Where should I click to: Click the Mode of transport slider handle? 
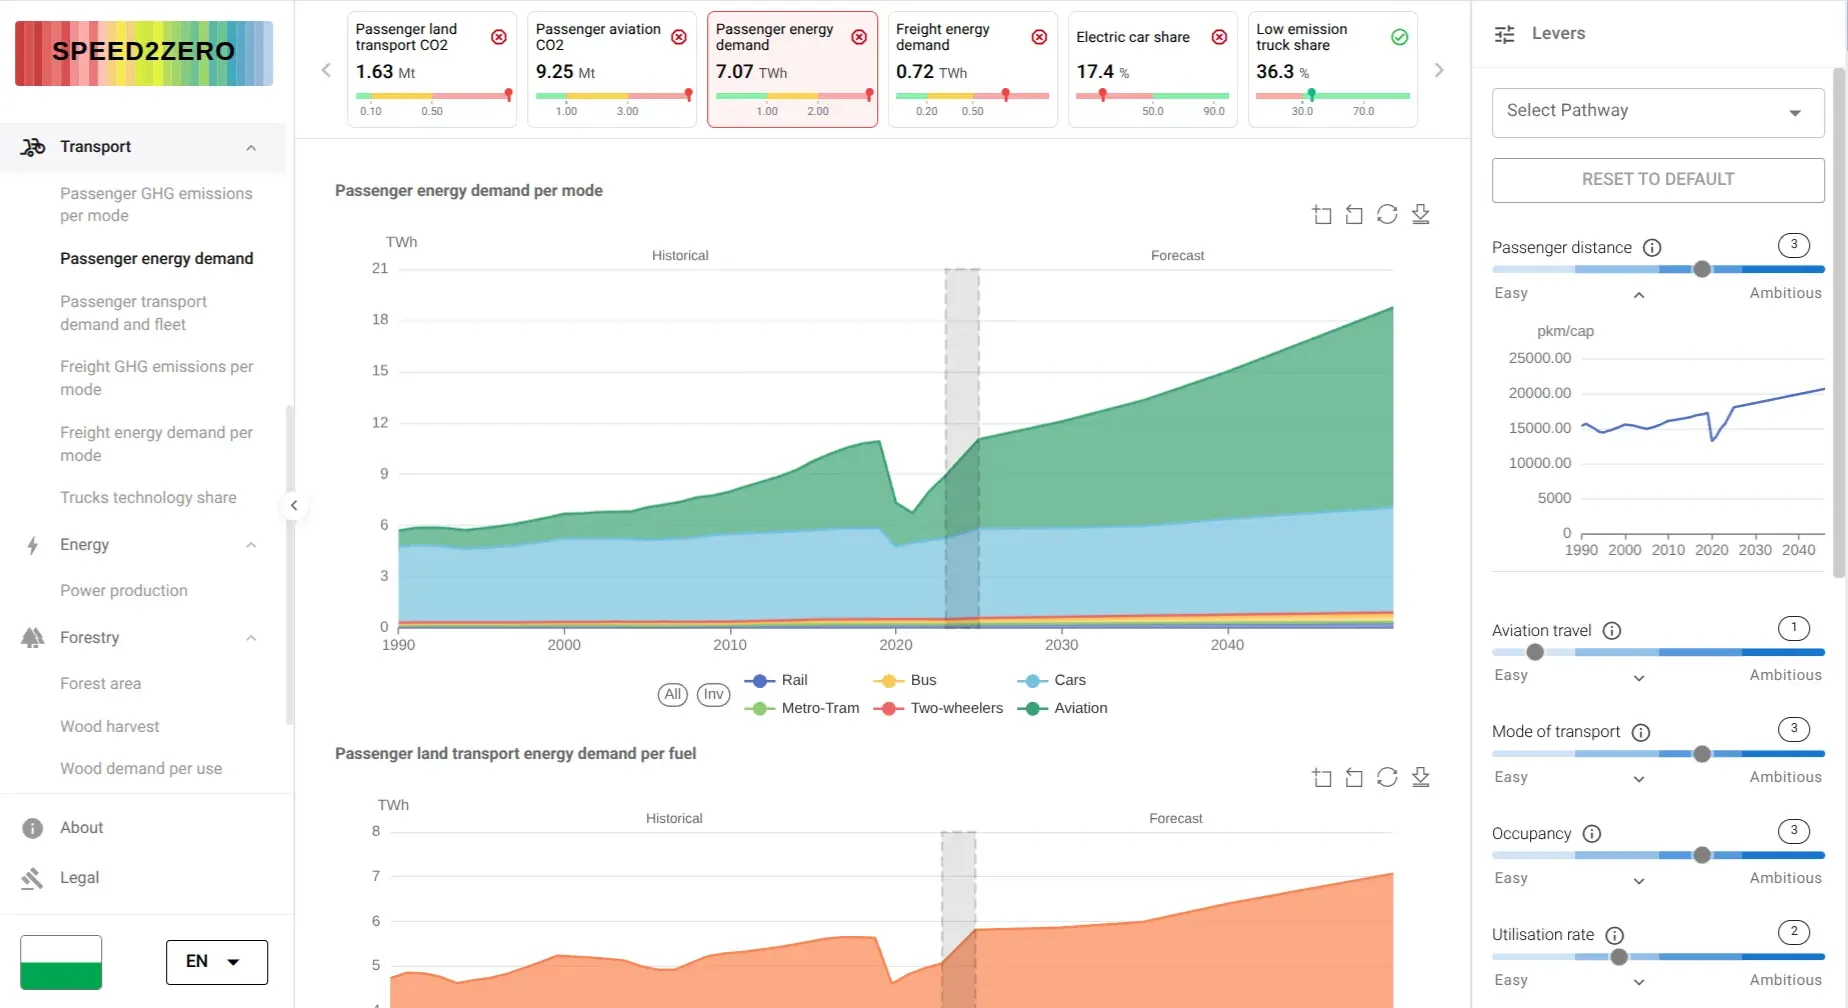pos(1702,754)
